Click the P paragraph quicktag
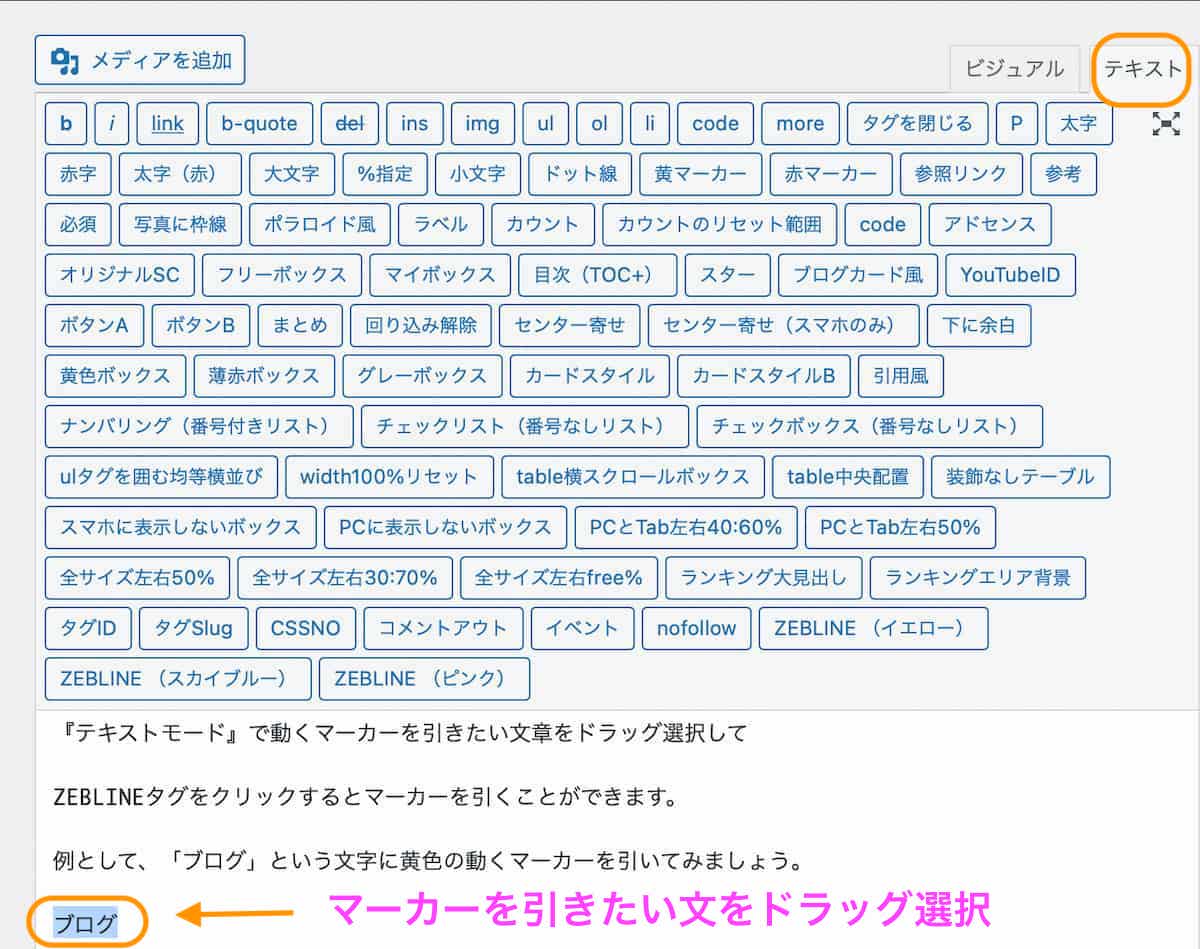 [x=1017, y=124]
